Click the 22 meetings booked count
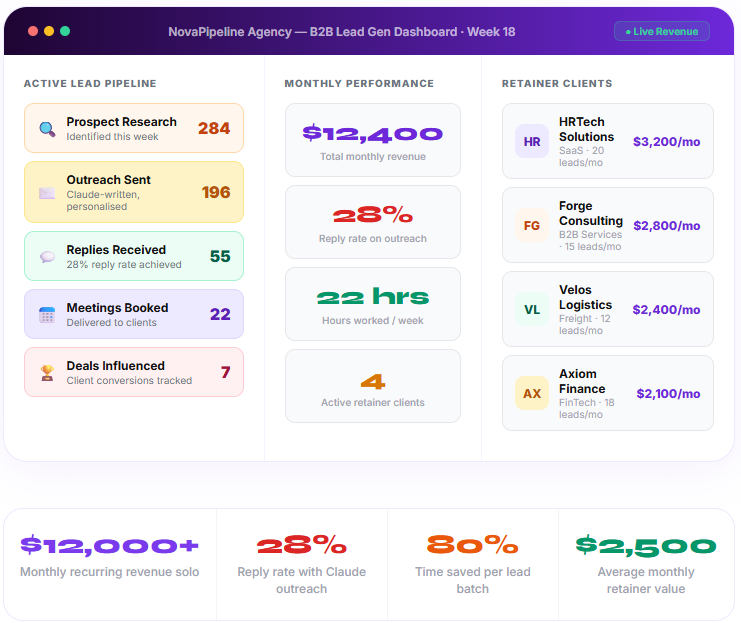 [220, 315]
